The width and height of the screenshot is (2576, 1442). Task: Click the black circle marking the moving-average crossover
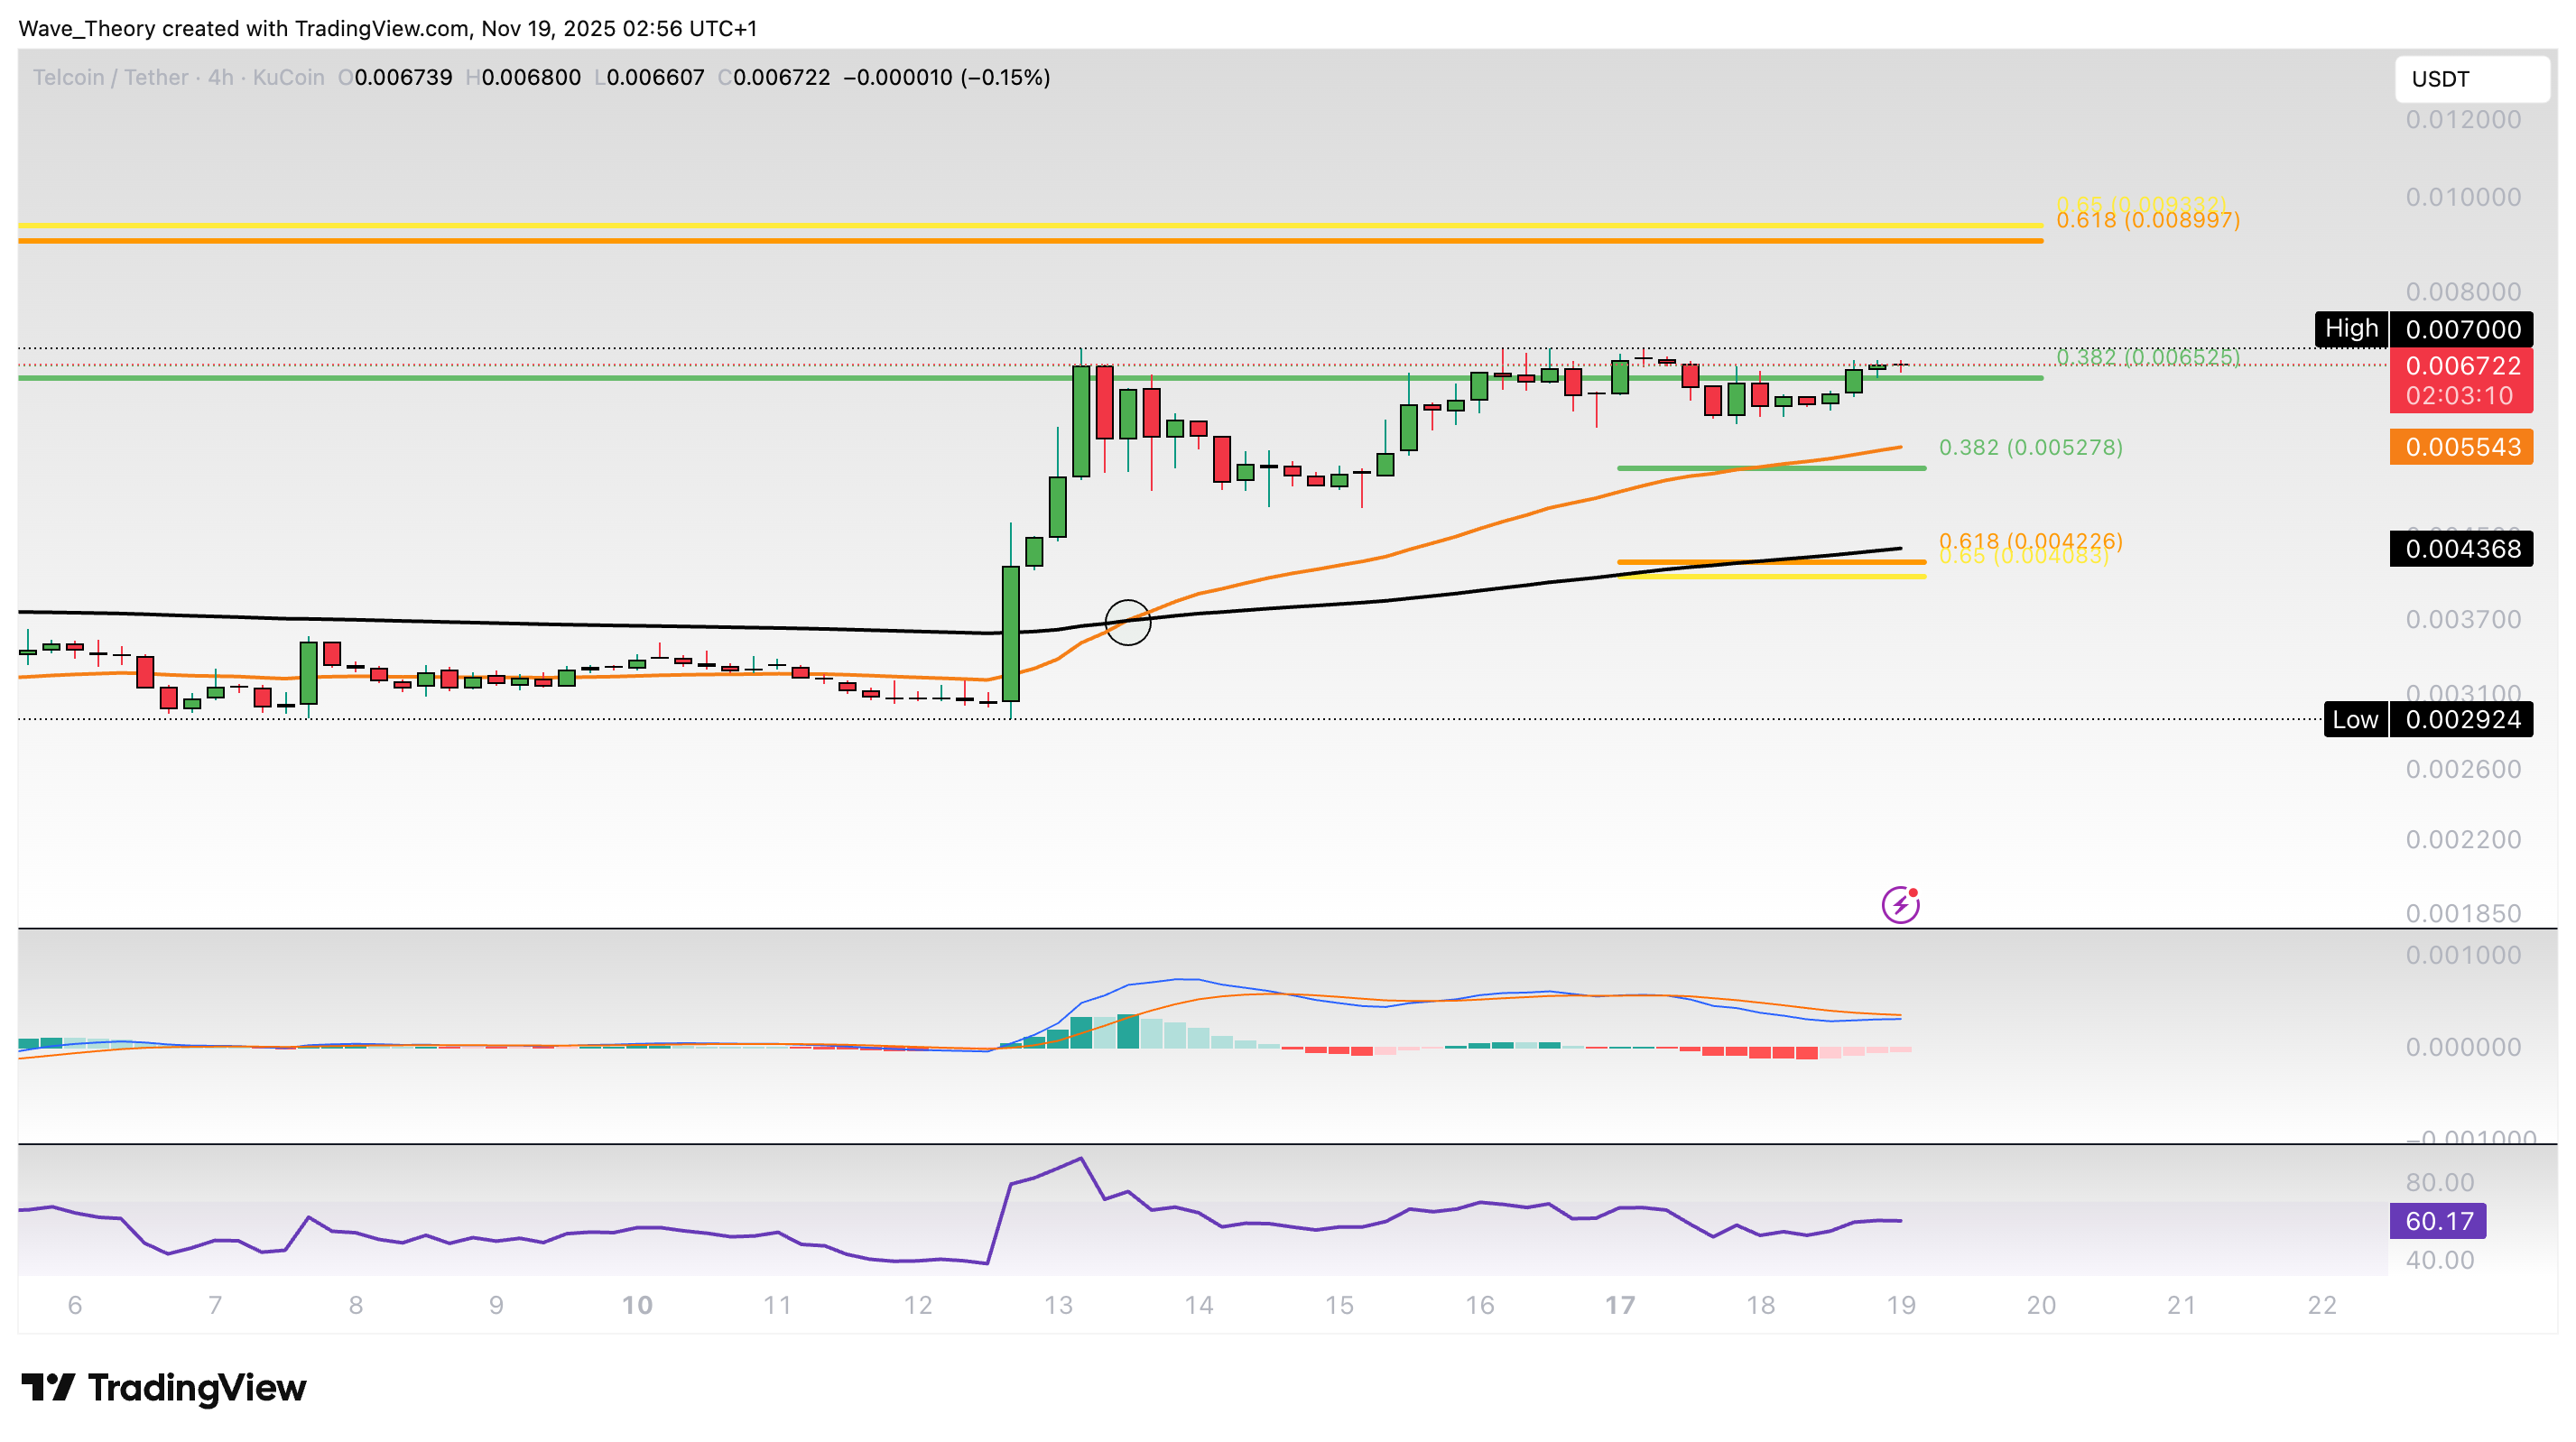1128,622
